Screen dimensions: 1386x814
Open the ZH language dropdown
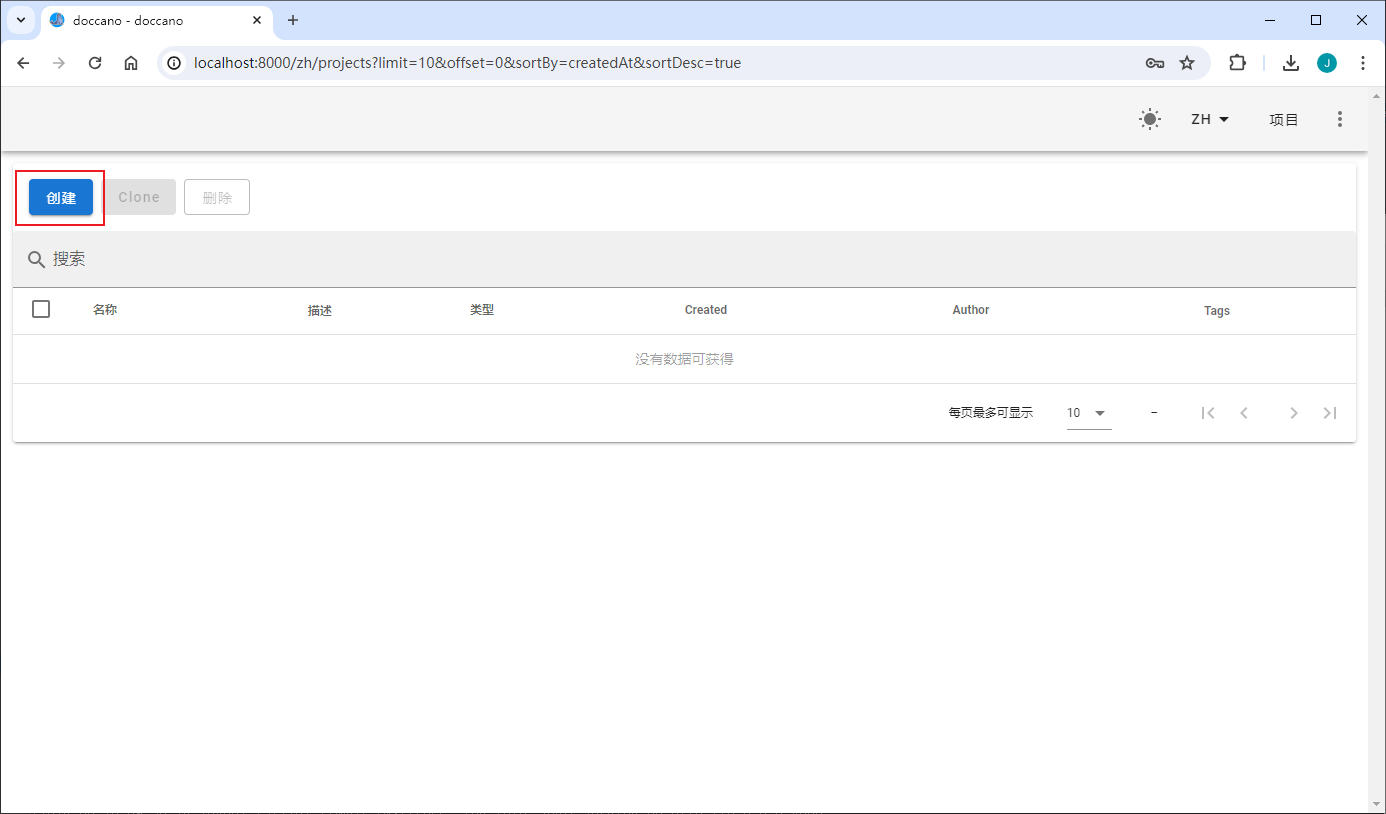pos(1208,119)
